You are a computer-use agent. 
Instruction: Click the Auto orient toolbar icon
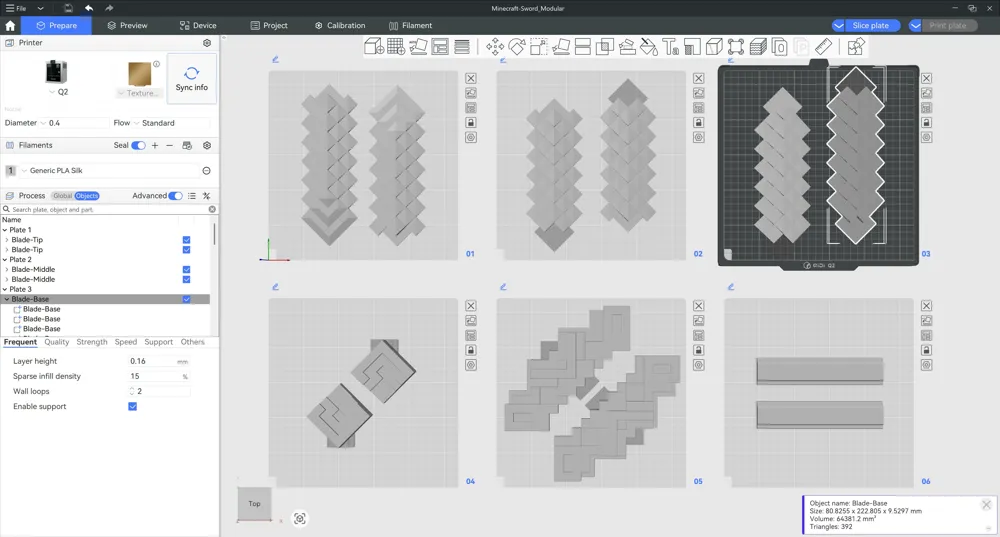(x=418, y=47)
